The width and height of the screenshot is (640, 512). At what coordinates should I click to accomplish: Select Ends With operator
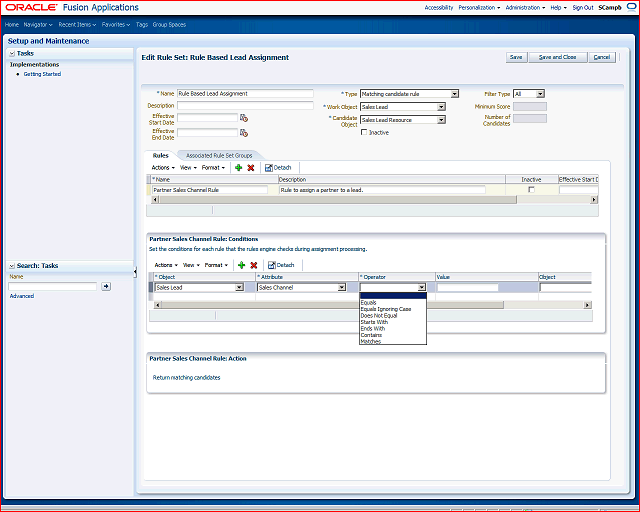(x=373, y=329)
